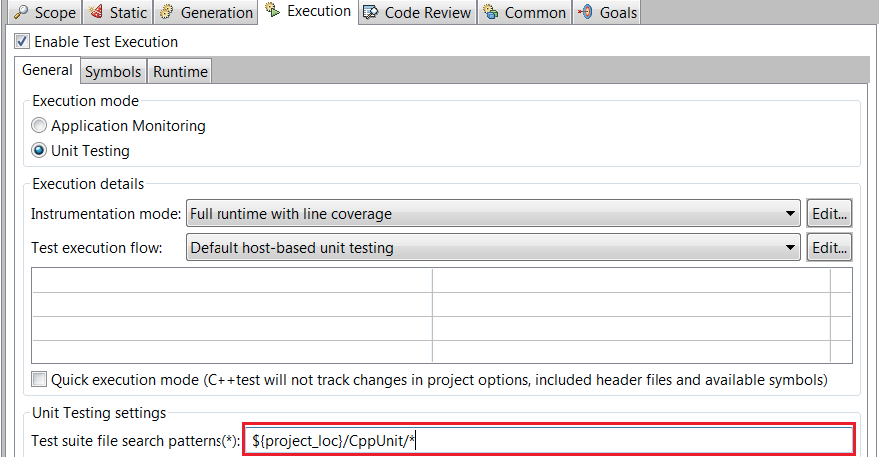Viewport: 879px width, 457px height.
Task: Click the Common tab icon
Action: pyautogui.click(x=491, y=12)
